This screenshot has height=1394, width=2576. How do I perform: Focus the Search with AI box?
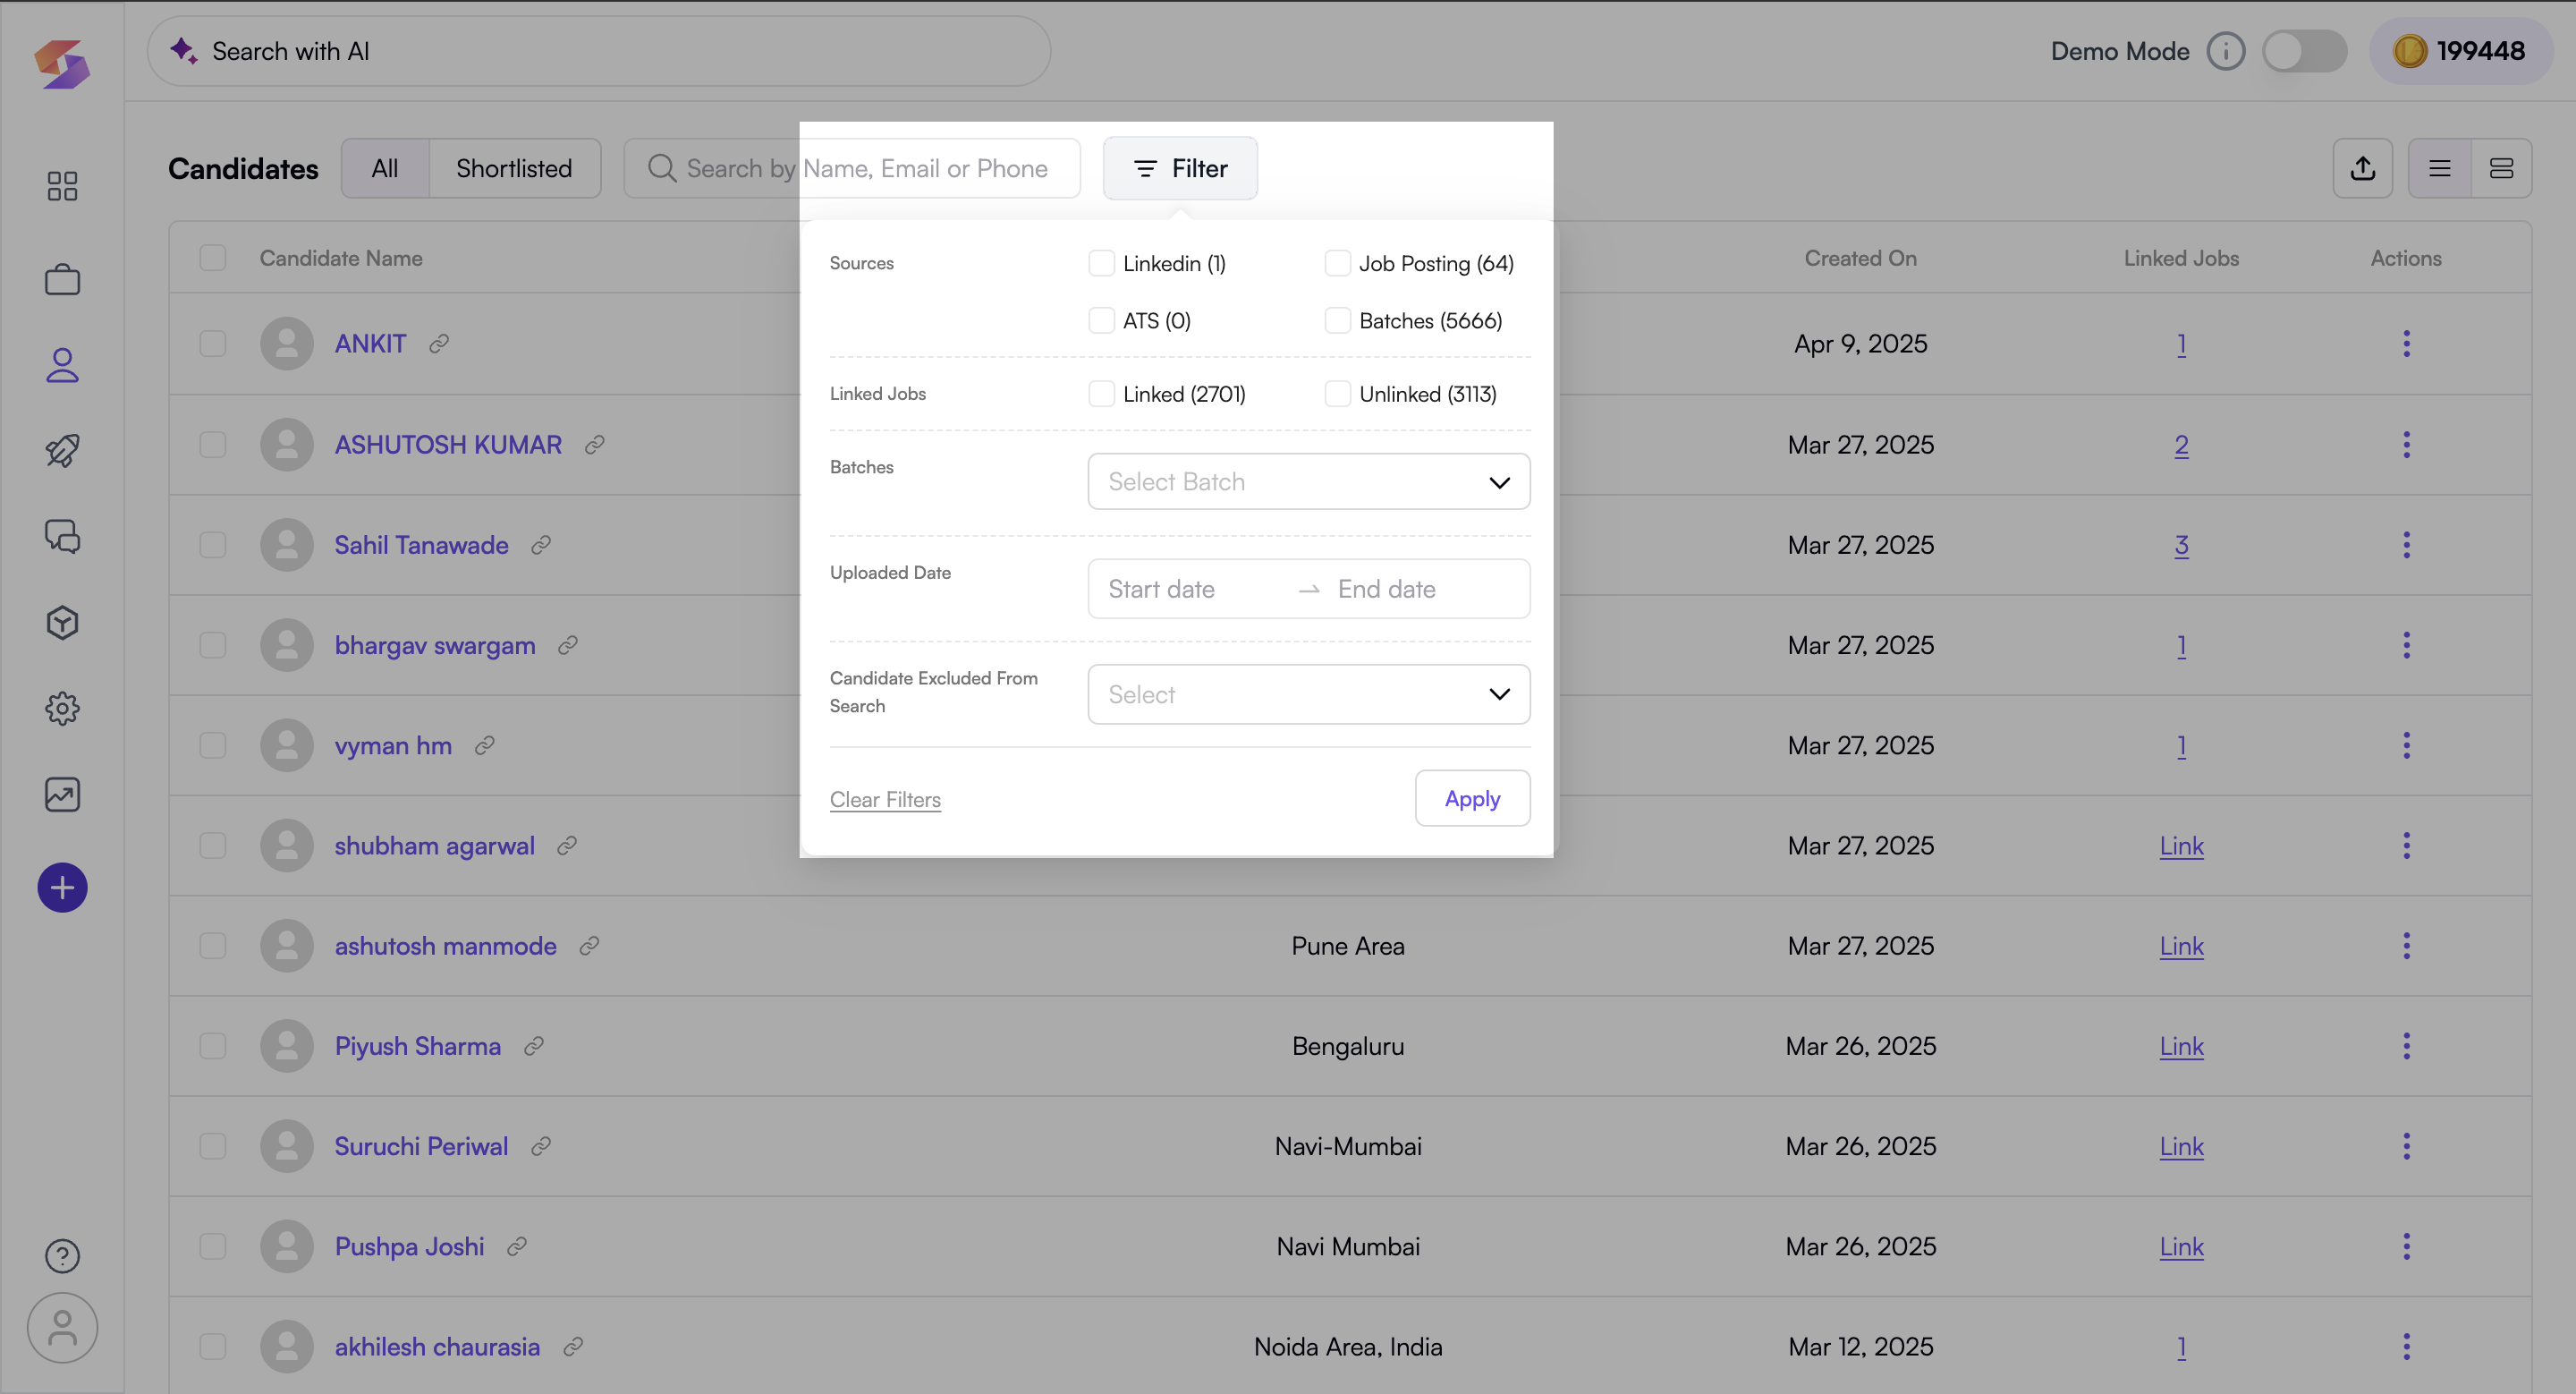coord(598,51)
